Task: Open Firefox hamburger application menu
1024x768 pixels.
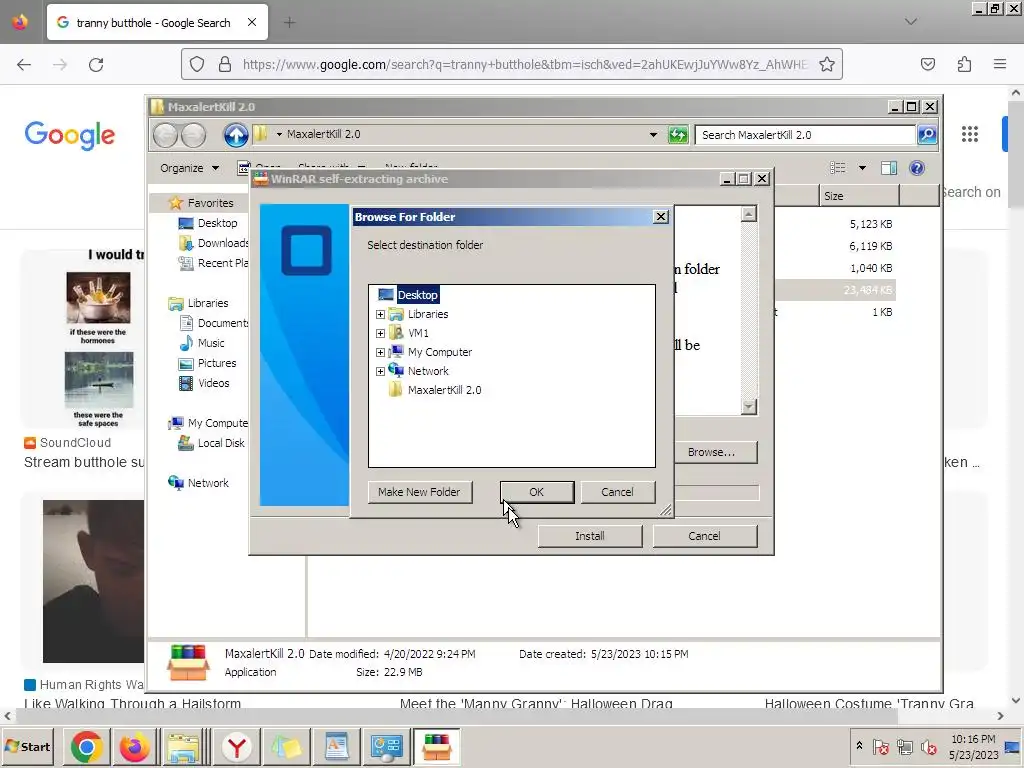Action: click(x=1000, y=64)
